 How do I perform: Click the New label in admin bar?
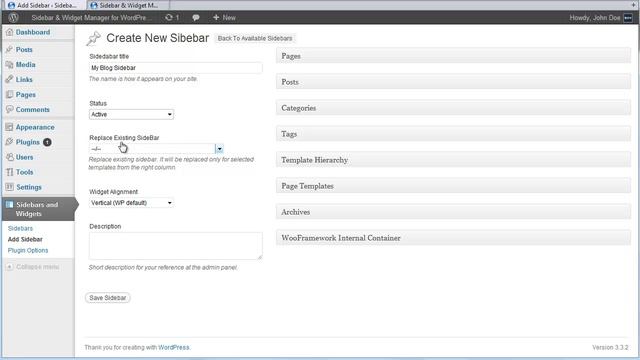pos(229,18)
